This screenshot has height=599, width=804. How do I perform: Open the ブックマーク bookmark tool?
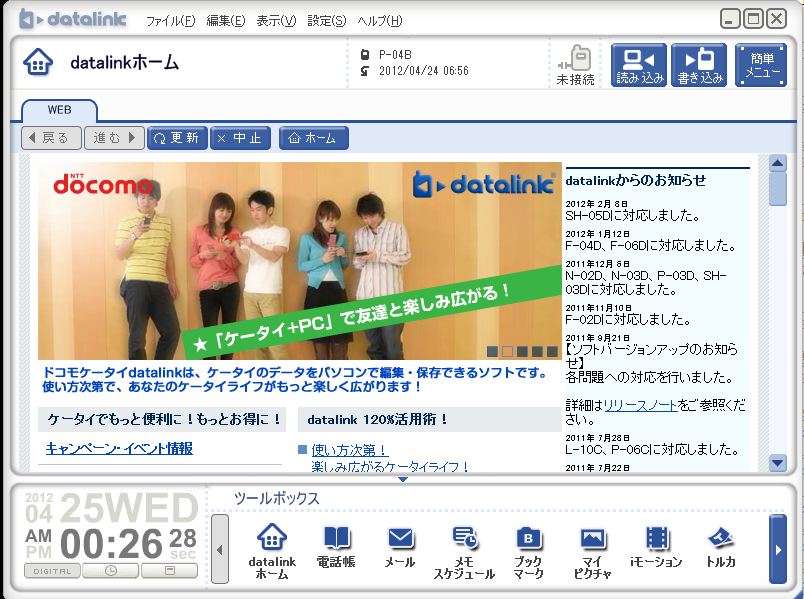pos(528,552)
